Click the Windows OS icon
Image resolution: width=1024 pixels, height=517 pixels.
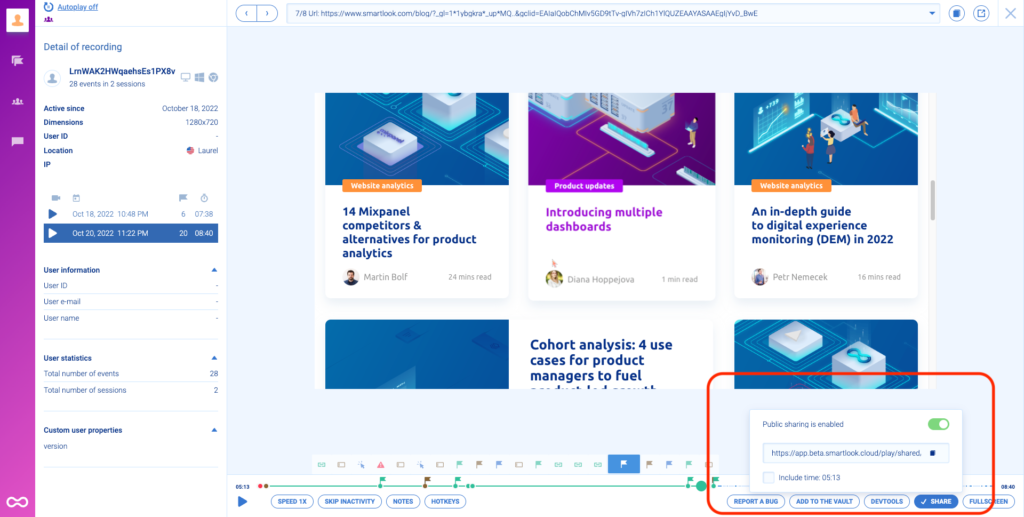point(199,77)
